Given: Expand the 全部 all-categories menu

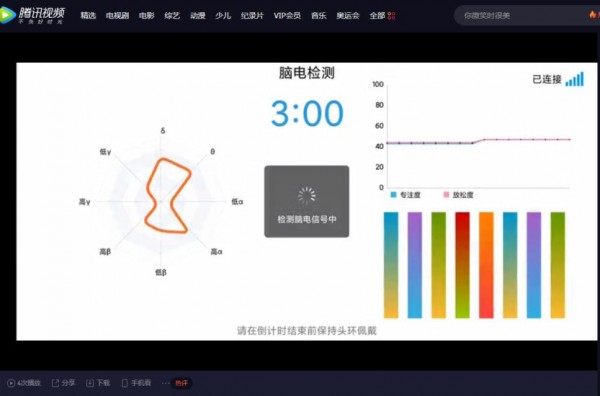Looking at the screenshot, I should click(x=377, y=16).
